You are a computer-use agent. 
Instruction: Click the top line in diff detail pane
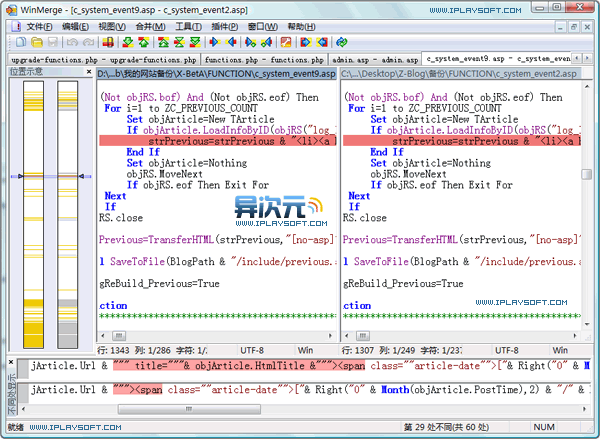point(310,366)
